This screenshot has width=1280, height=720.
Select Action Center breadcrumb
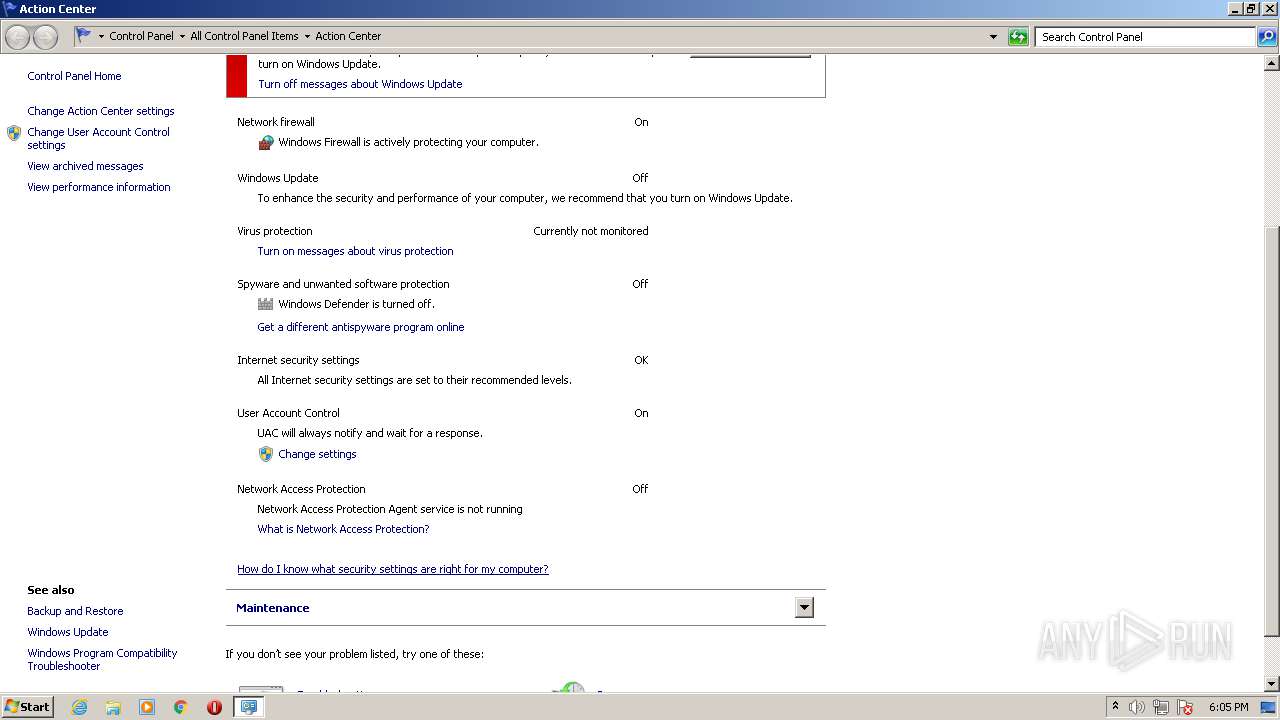348,36
